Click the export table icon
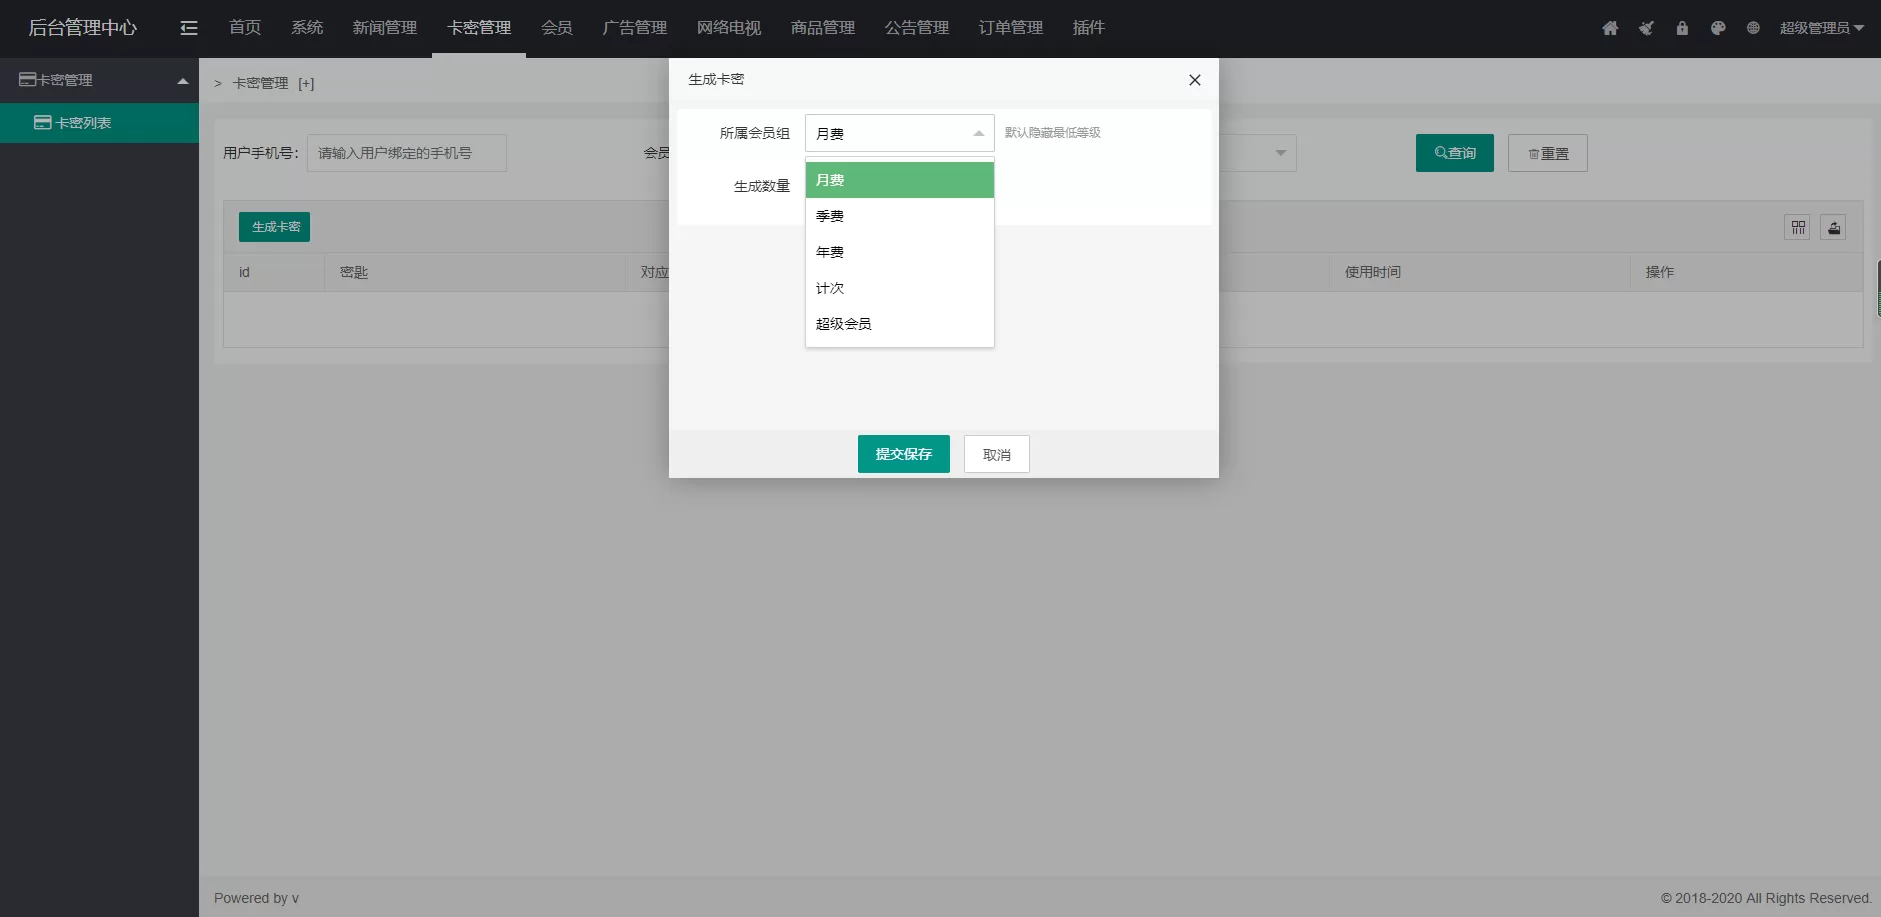1881x917 pixels. [1833, 228]
